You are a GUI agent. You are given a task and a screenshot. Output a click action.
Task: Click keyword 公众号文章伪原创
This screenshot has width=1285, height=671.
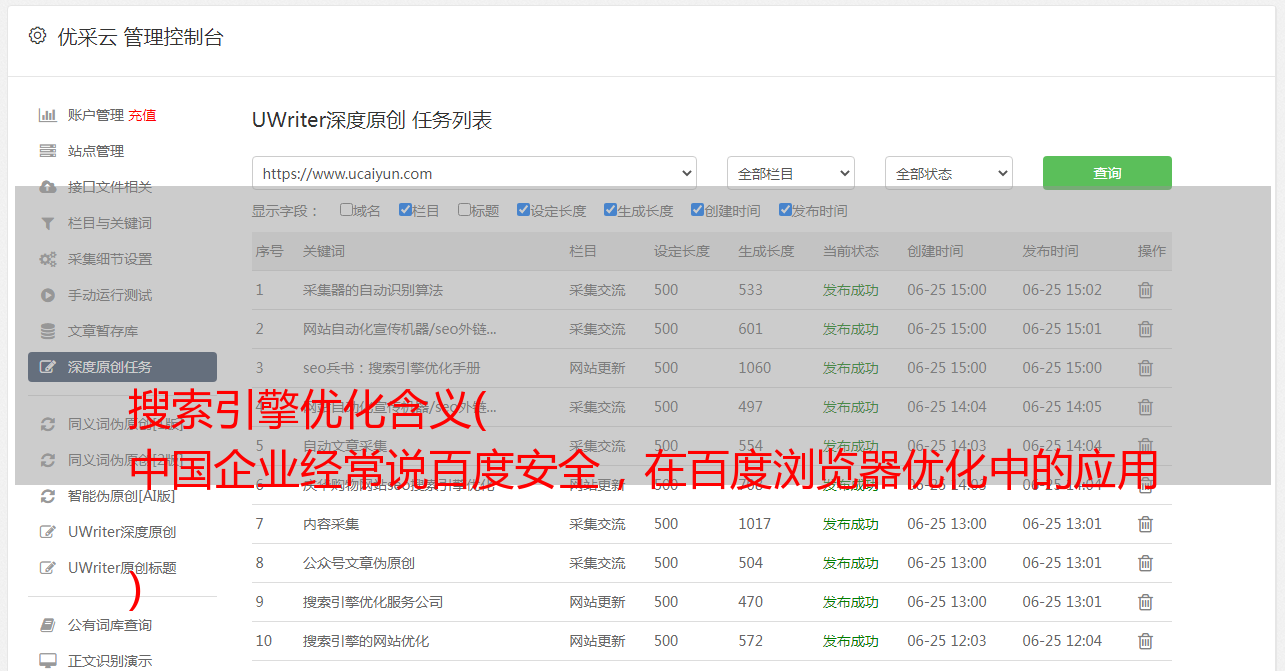359,563
